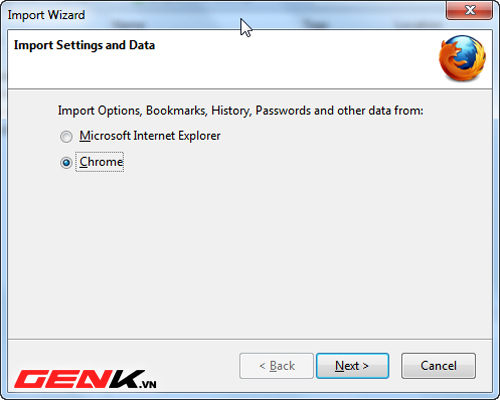Click the word "Passwords" in the instruction line
This screenshot has height=400, width=500.
[283, 110]
